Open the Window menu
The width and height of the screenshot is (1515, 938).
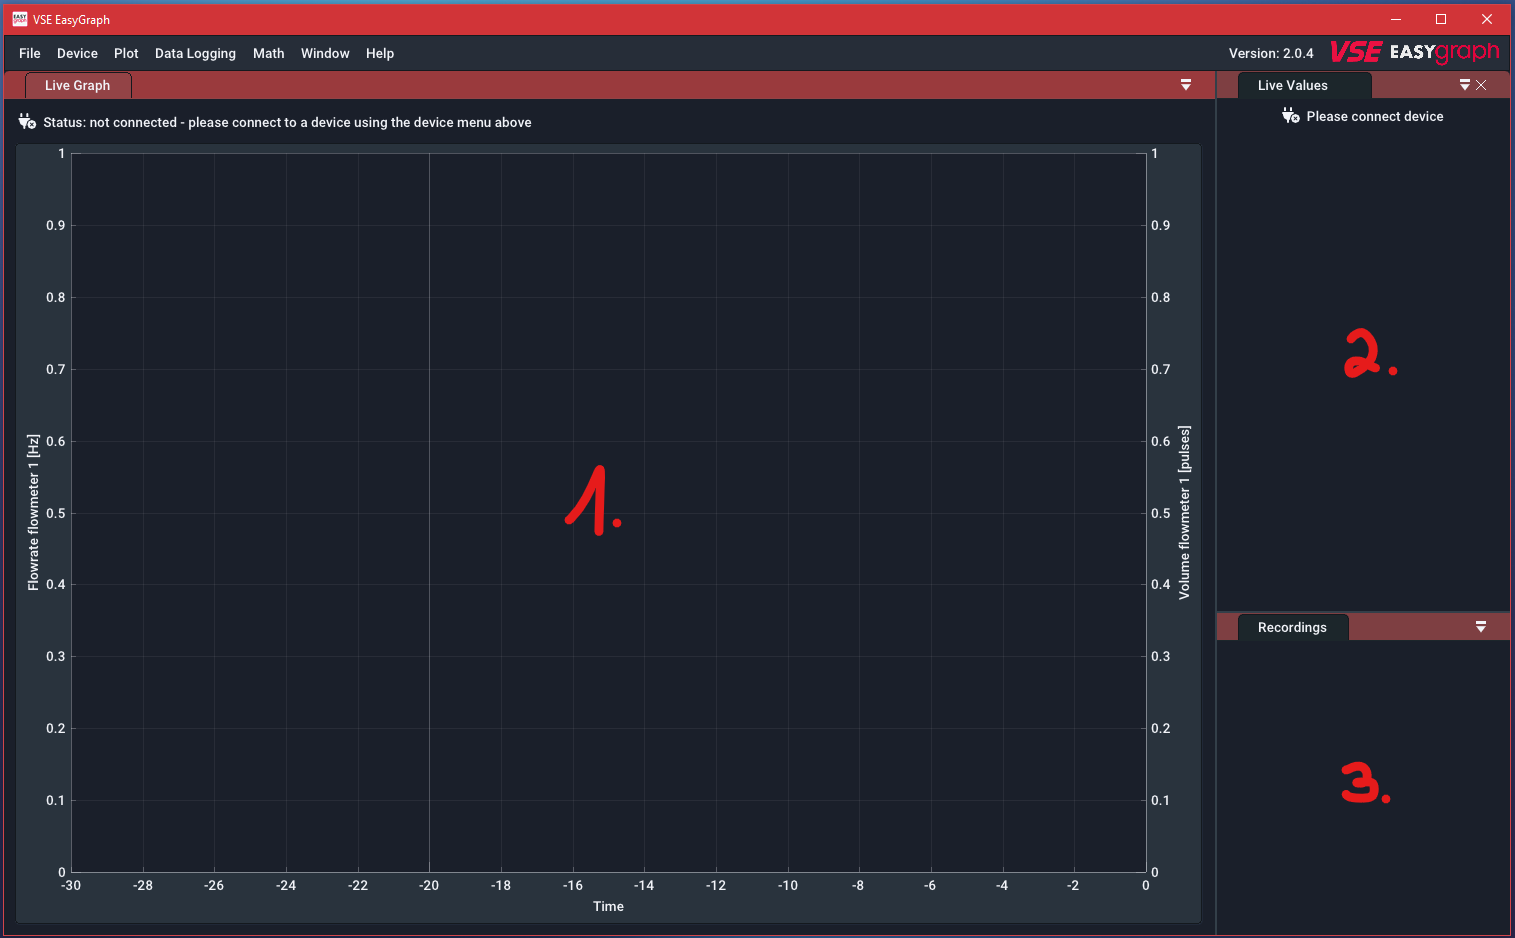point(325,53)
